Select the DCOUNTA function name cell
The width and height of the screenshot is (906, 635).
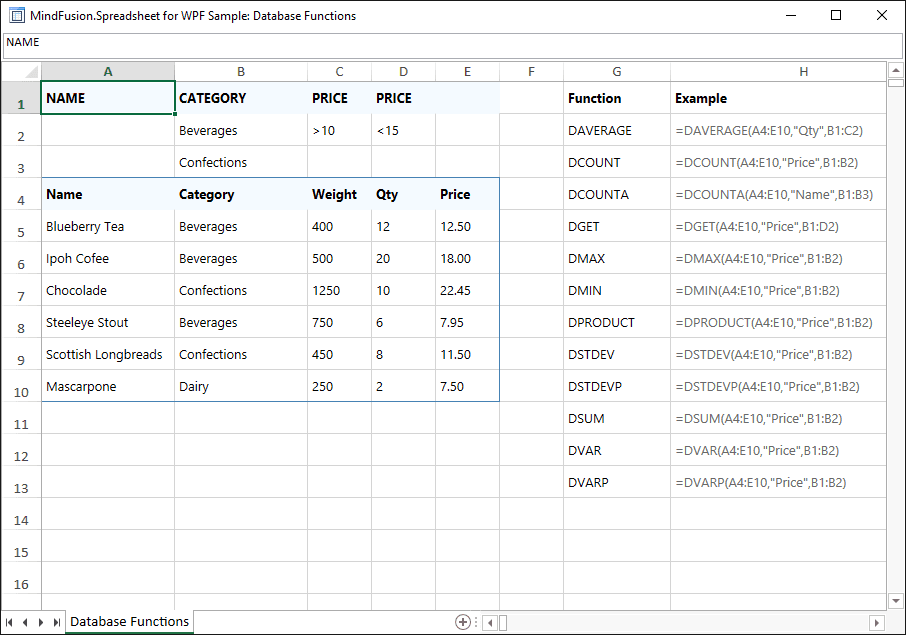click(x=617, y=194)
